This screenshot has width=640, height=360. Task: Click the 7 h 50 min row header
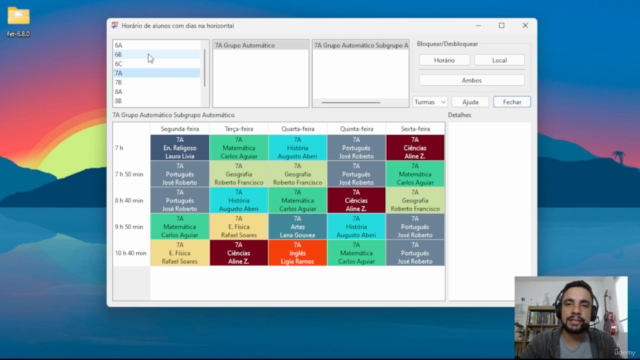pos(131,174)
